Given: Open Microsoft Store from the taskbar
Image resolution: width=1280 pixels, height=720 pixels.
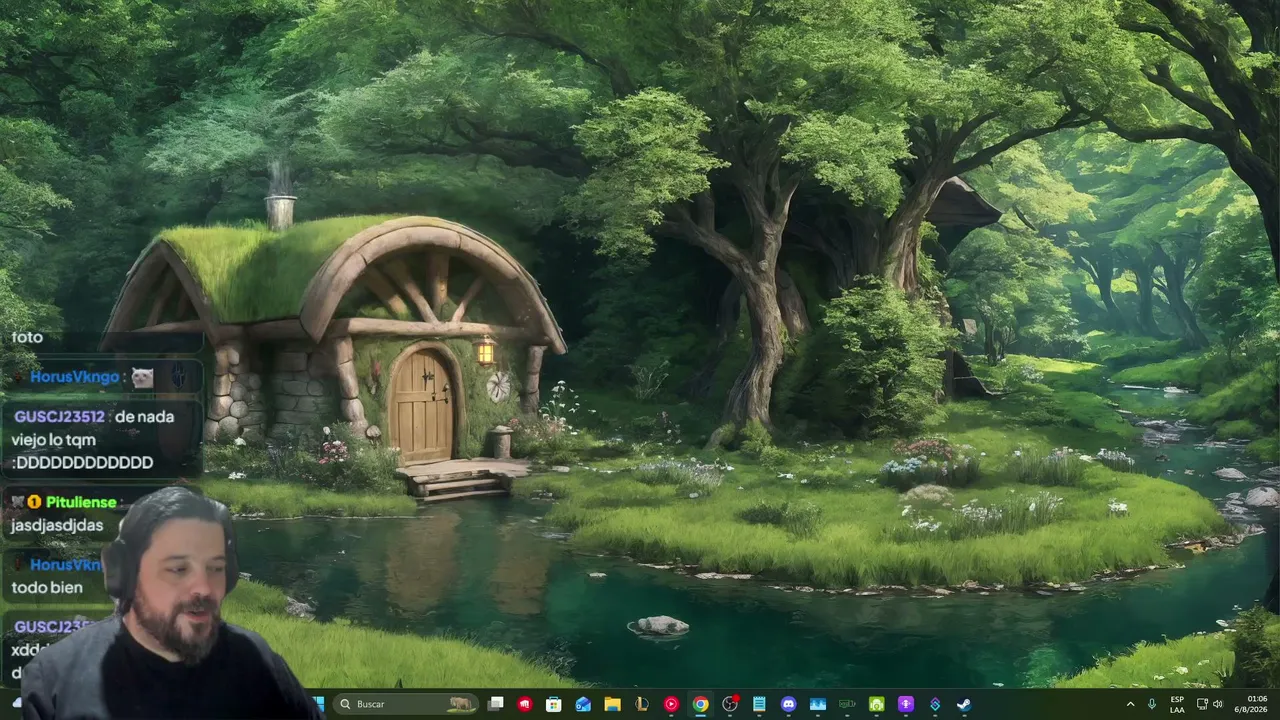Looking at the screenshot, I should coord(554,704).
